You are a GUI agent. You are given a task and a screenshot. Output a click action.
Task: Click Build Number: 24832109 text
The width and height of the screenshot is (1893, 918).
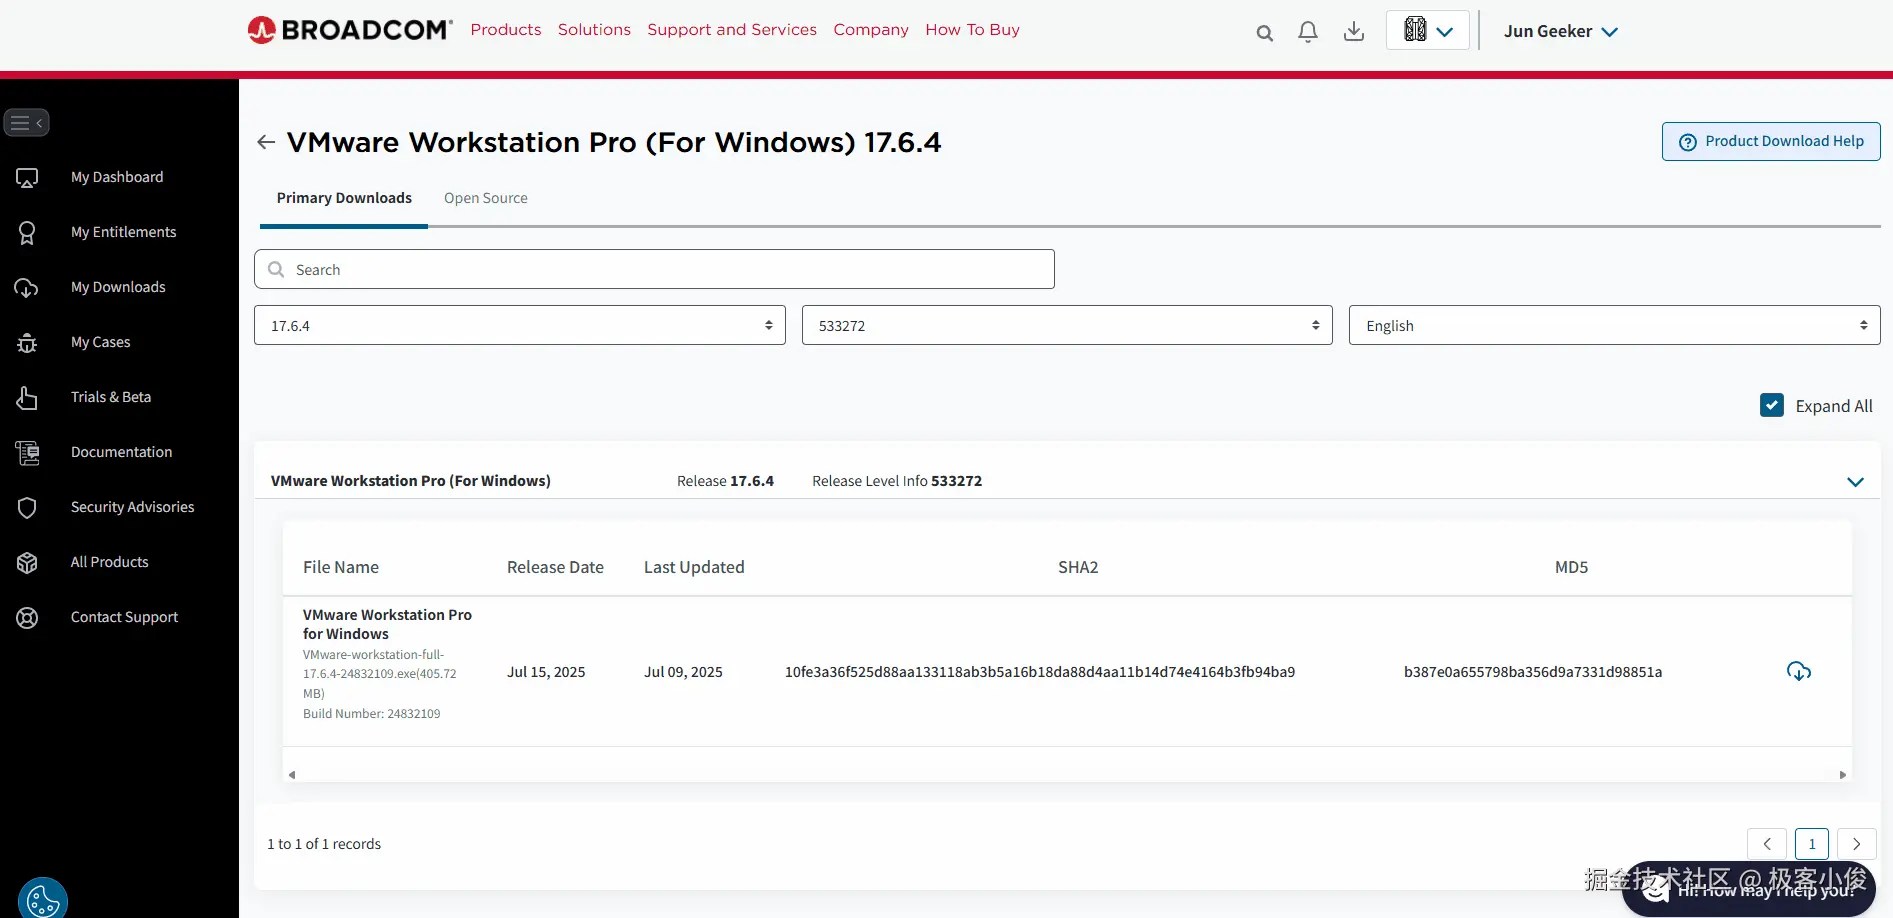click(372, 713)
